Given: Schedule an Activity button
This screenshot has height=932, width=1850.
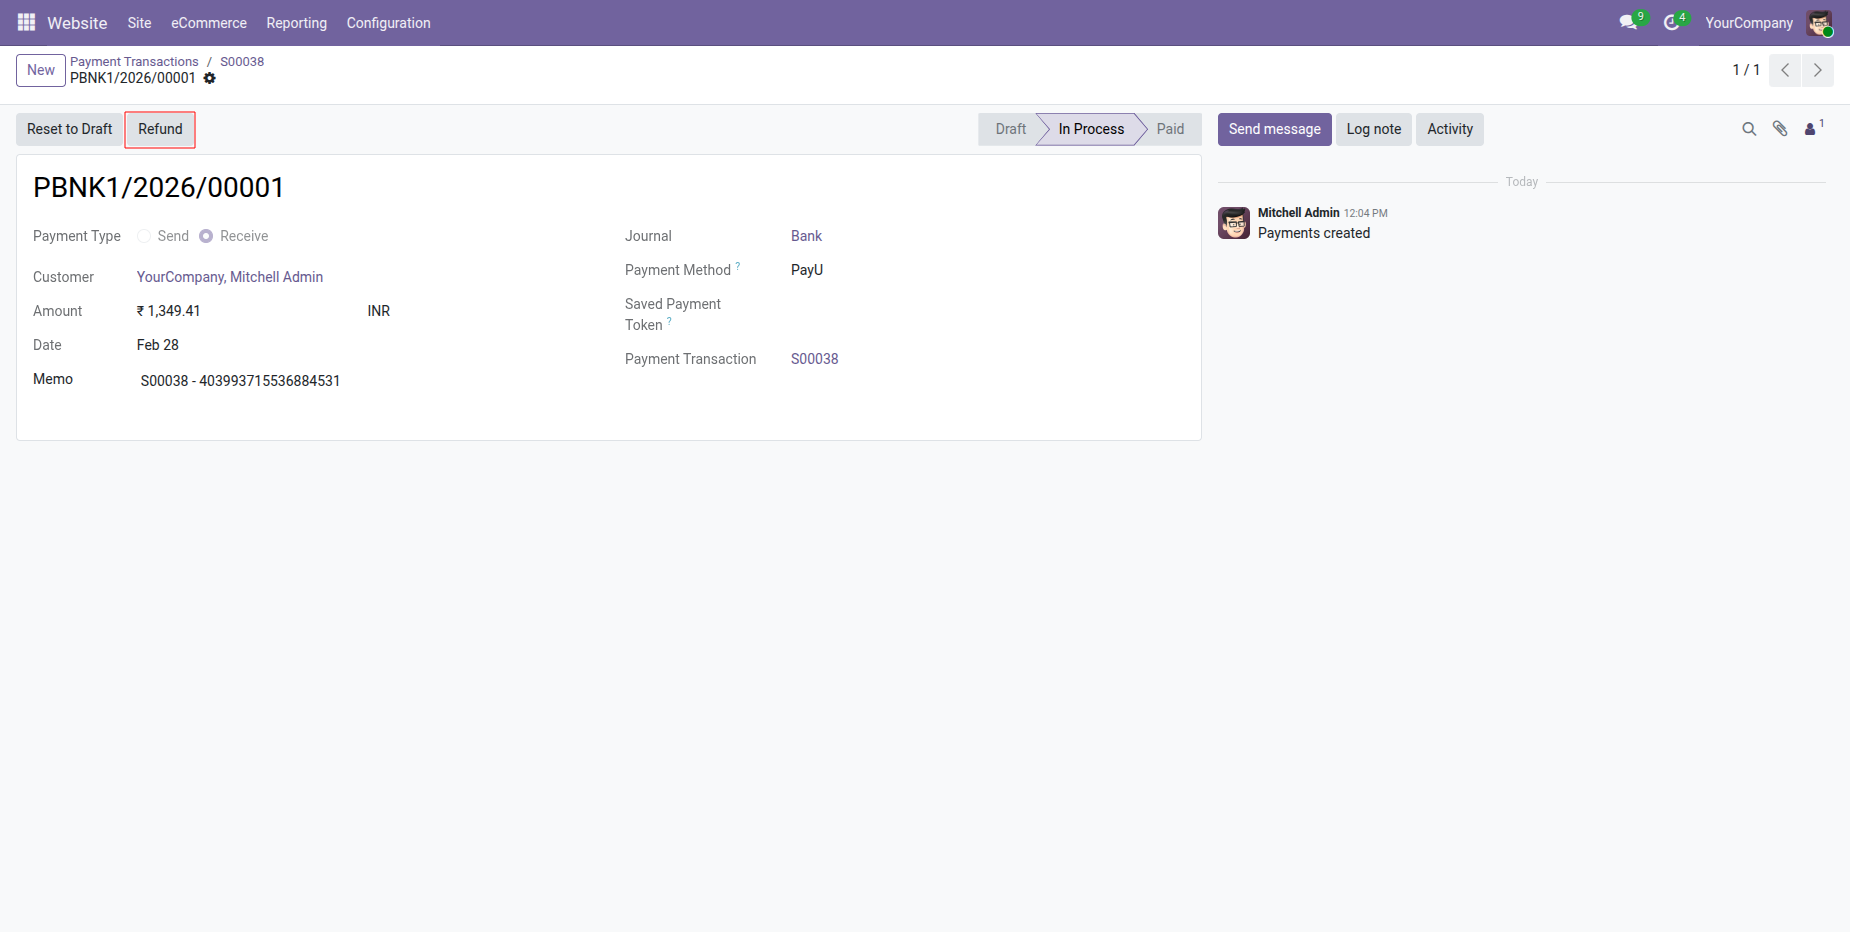Looking at the screenshot, I should pos(1449,129).
